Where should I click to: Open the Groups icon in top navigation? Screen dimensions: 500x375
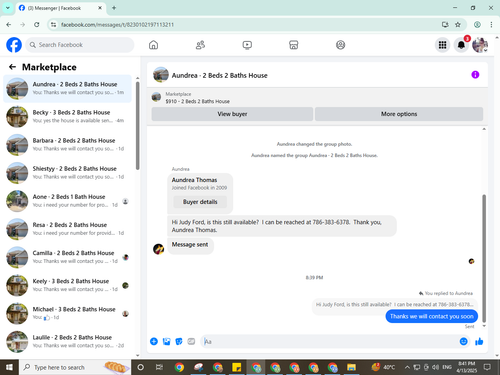(x=340, y=45)
